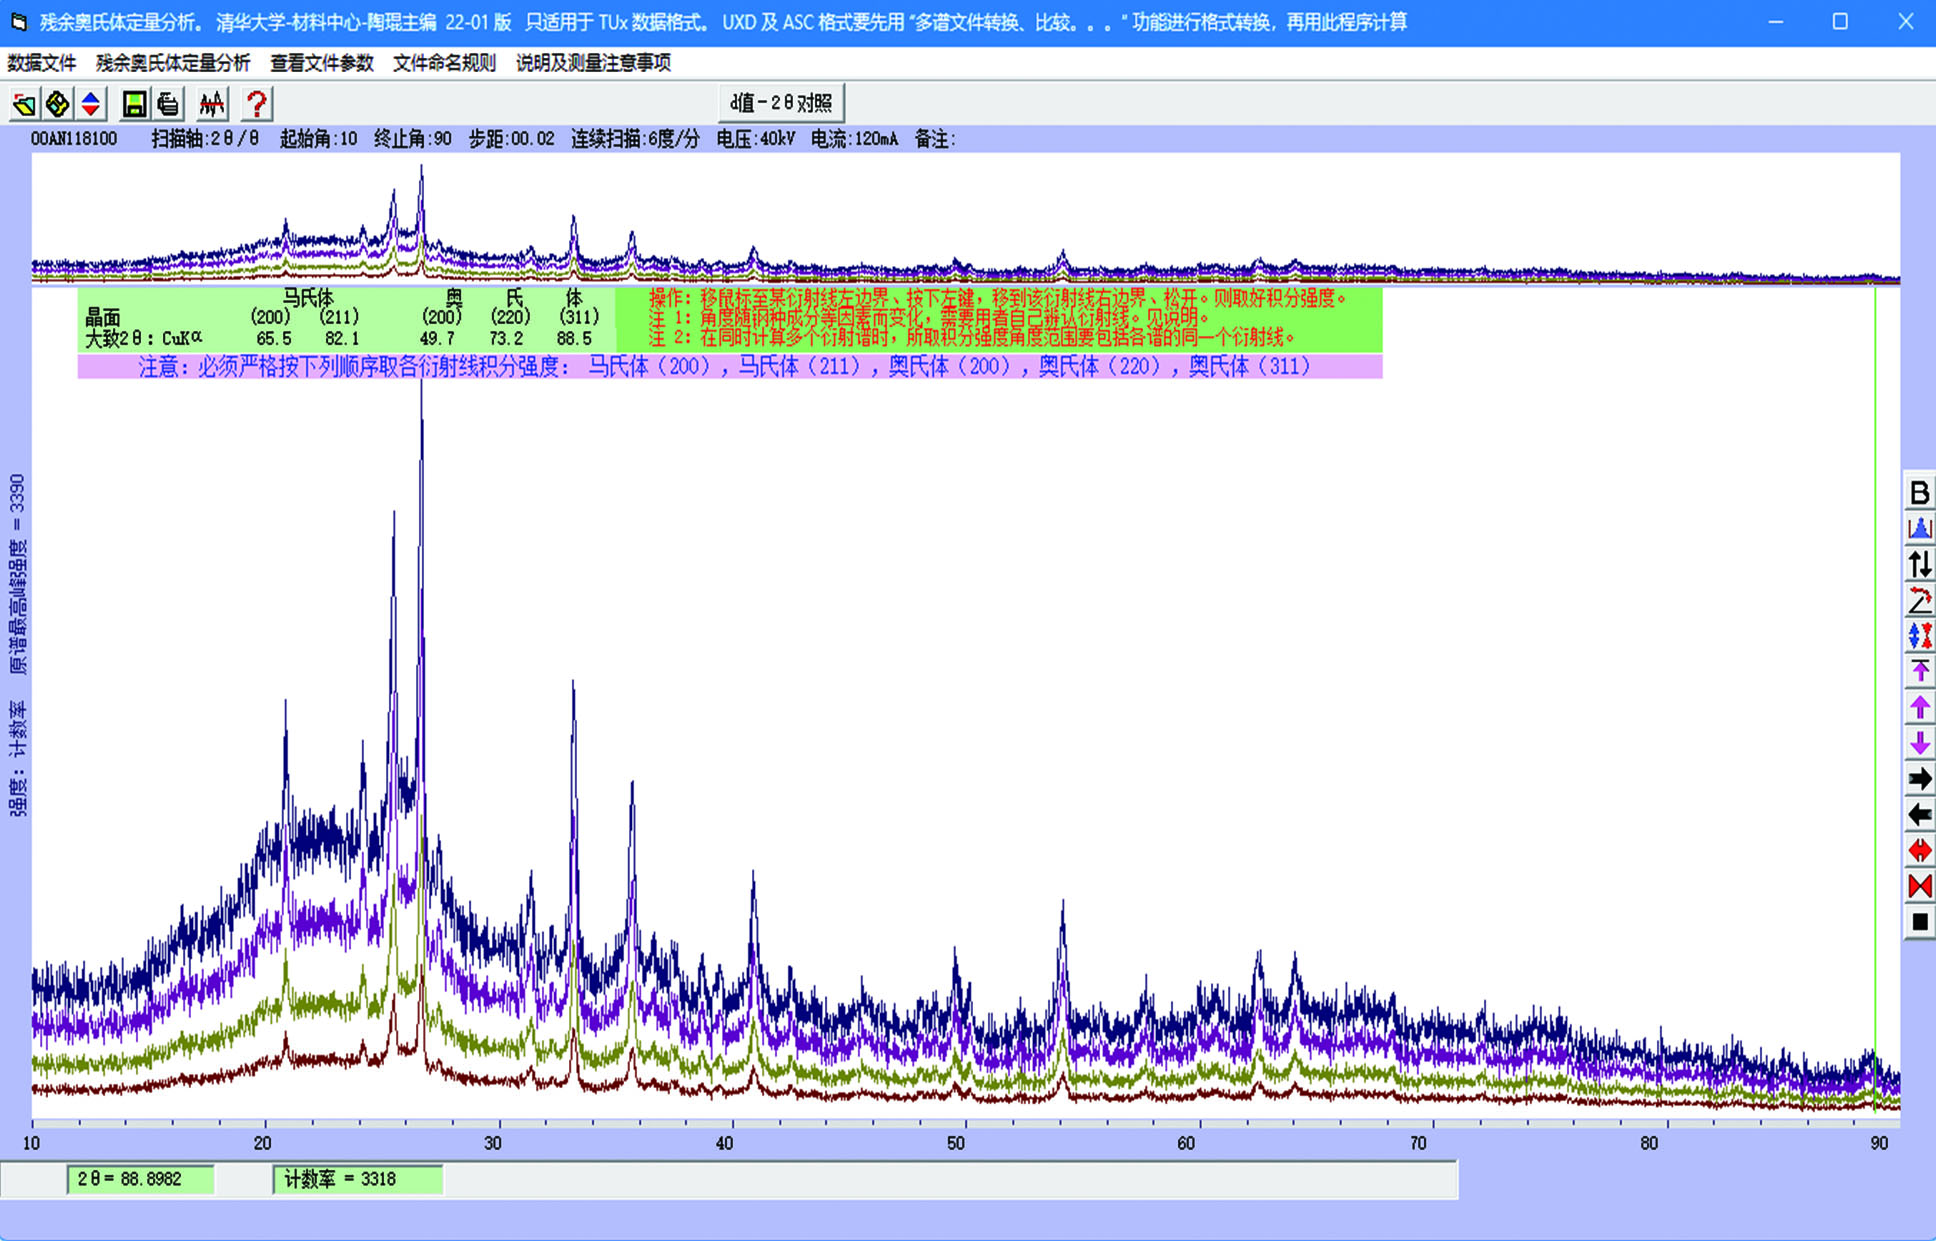Click the B button on right toolbar

click(1919, 493)
